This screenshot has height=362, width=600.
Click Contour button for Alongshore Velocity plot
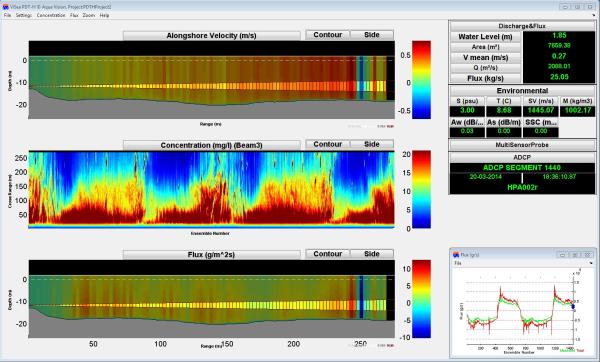328,35
